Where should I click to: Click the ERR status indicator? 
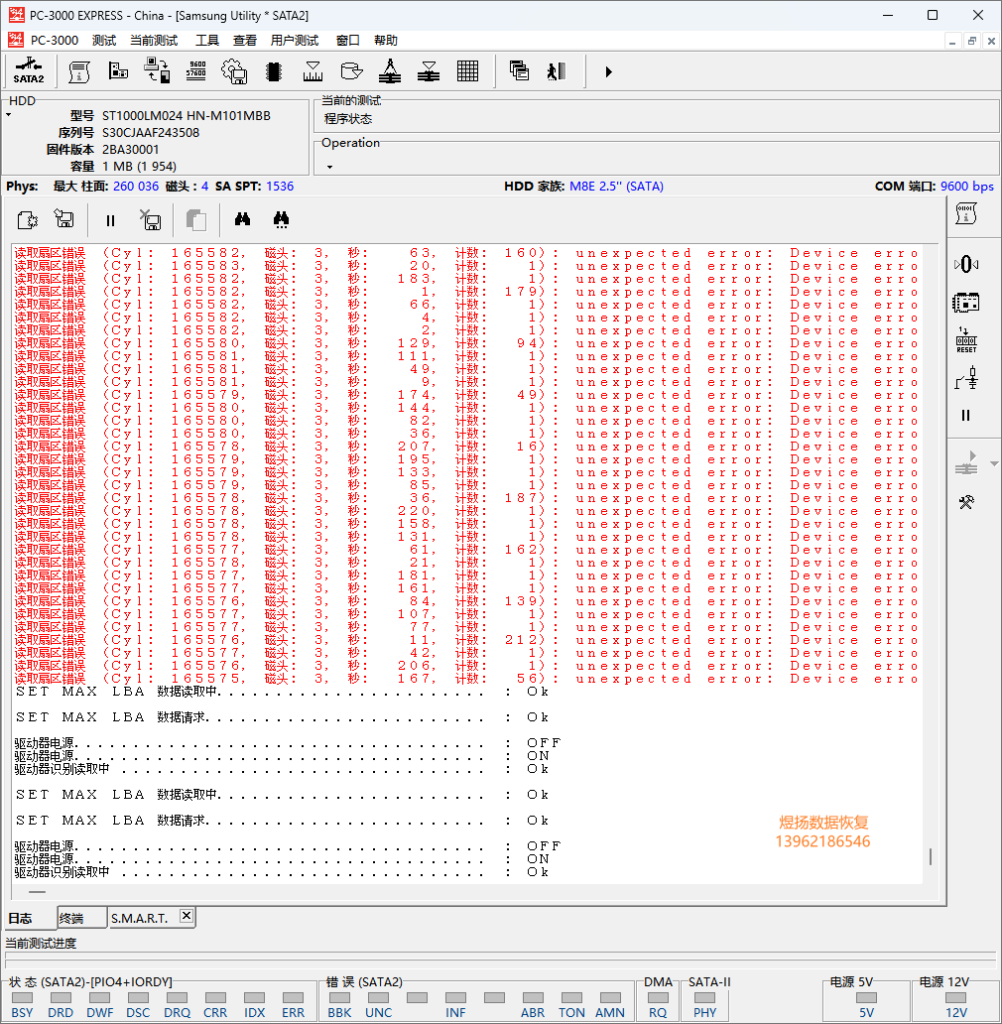pos(293,997)
